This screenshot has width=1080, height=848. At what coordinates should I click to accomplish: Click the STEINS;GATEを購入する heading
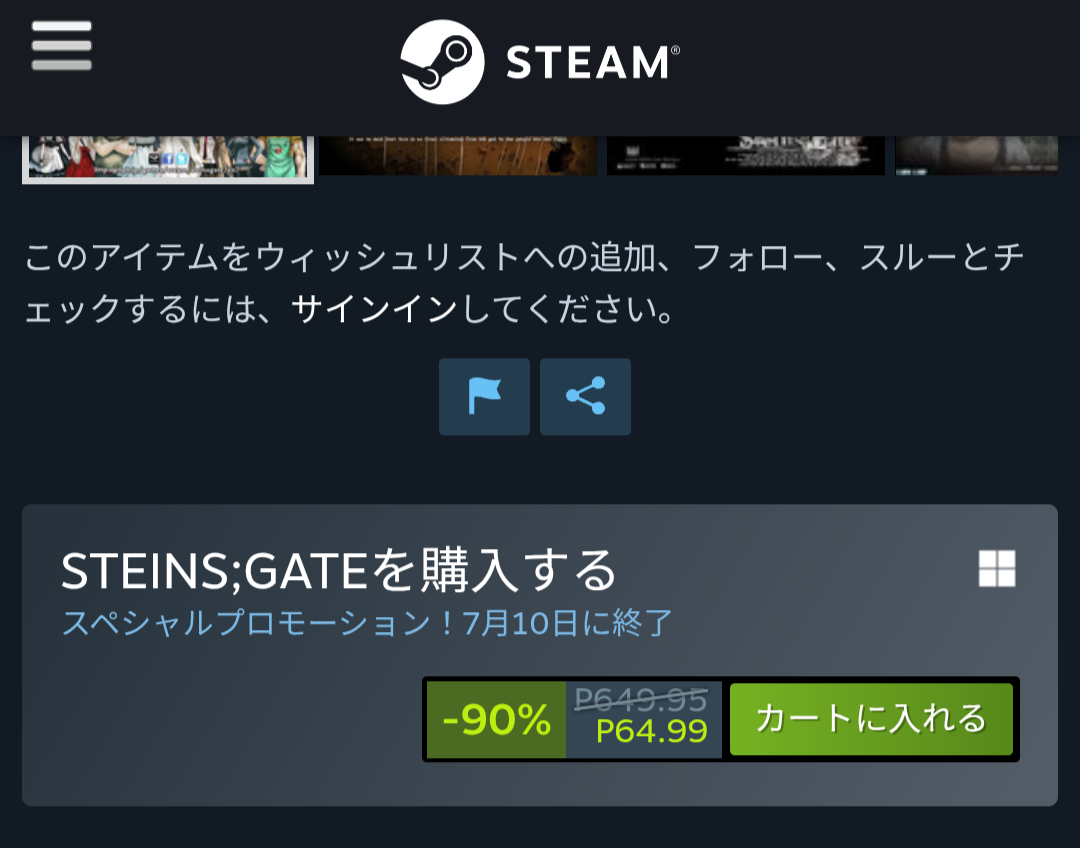pos(338,570)
